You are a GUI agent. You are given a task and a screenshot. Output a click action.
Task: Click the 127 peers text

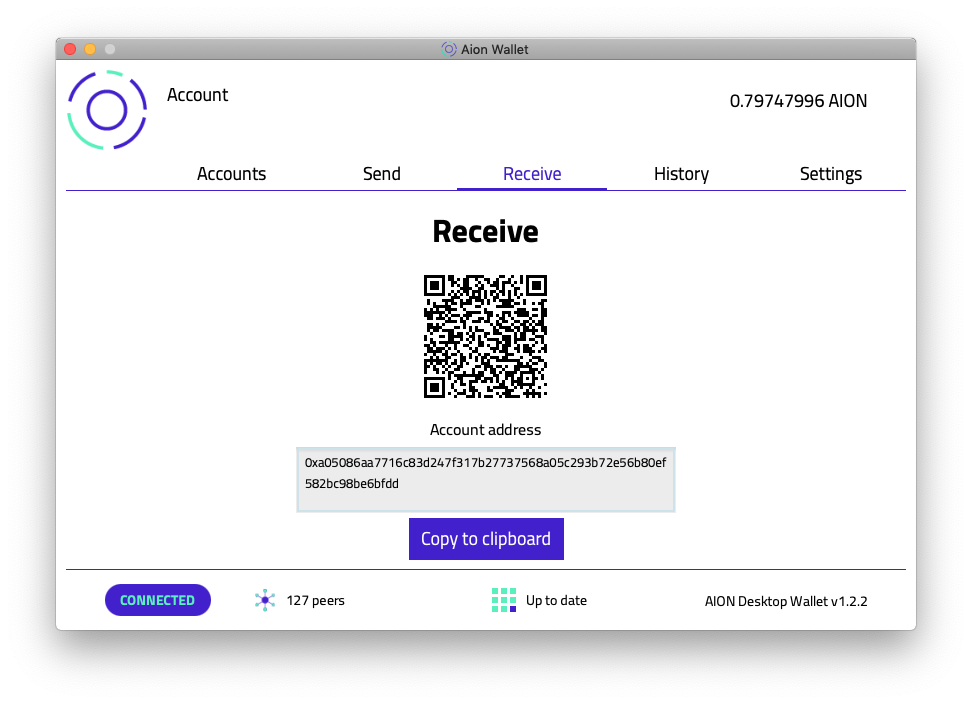316,601
